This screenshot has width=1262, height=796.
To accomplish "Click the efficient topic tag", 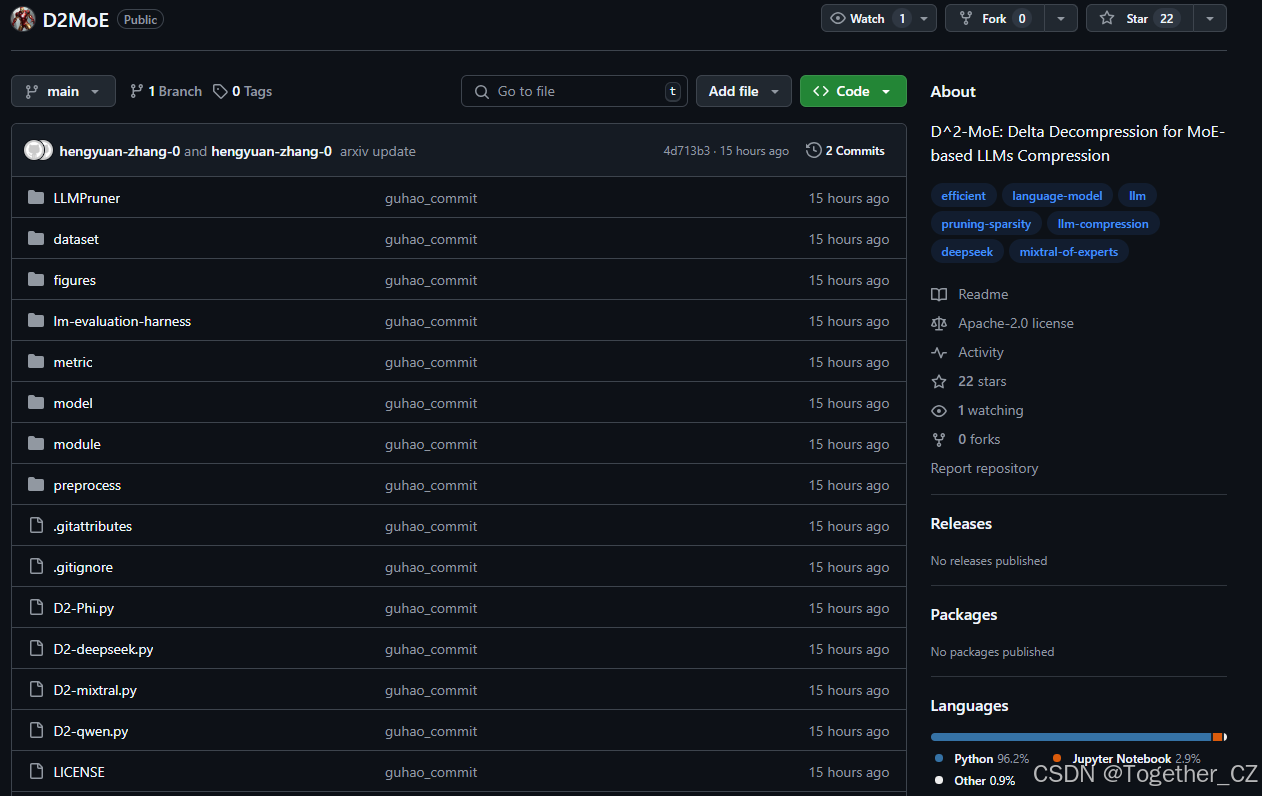I will [x=963, y=196].
